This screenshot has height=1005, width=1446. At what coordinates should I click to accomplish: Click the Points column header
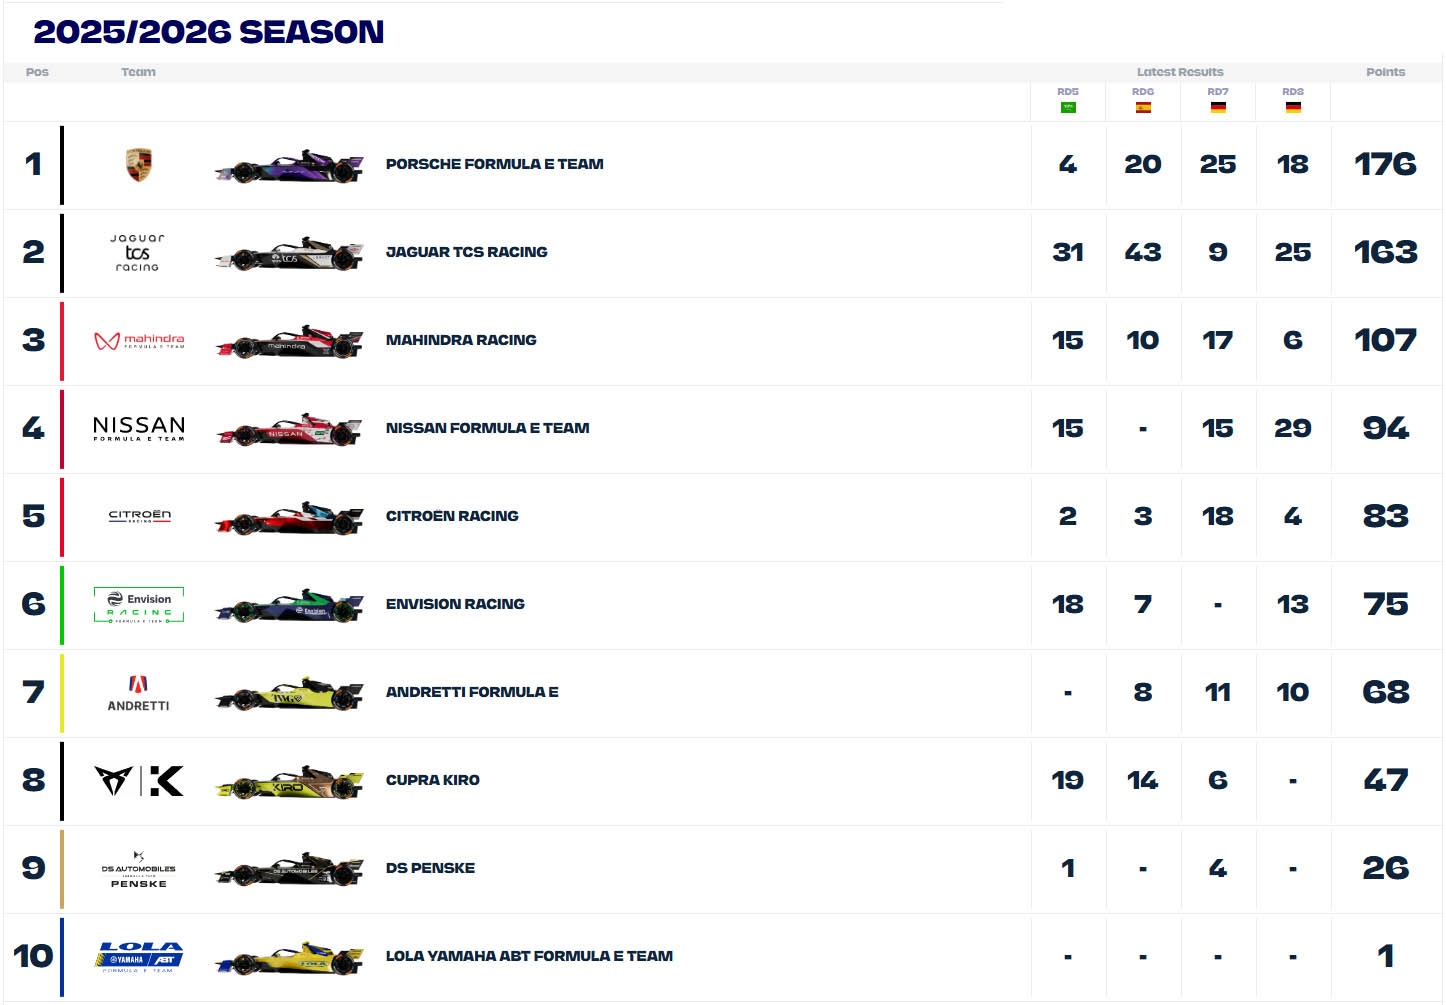[1385, 72]
